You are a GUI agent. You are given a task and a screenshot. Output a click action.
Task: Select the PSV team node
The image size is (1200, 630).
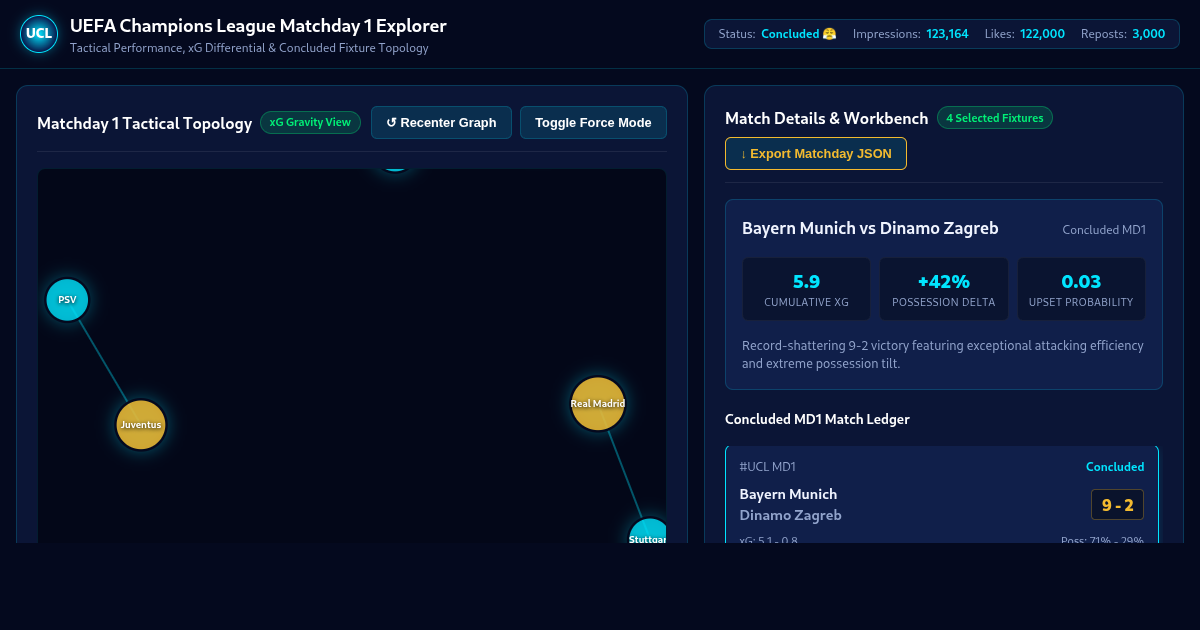pyautogui.click(x=67, y=300)
